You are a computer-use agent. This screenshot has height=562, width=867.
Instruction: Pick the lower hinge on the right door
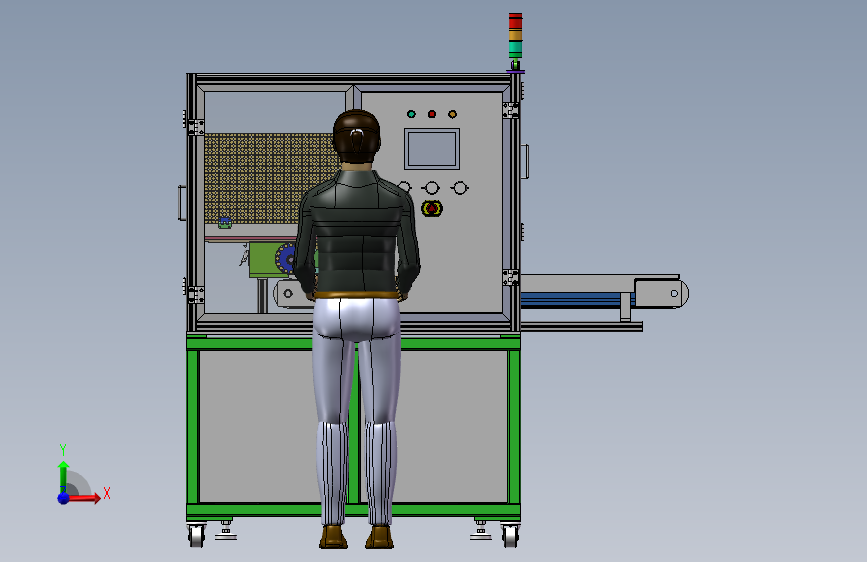click(x=510, y=278)
